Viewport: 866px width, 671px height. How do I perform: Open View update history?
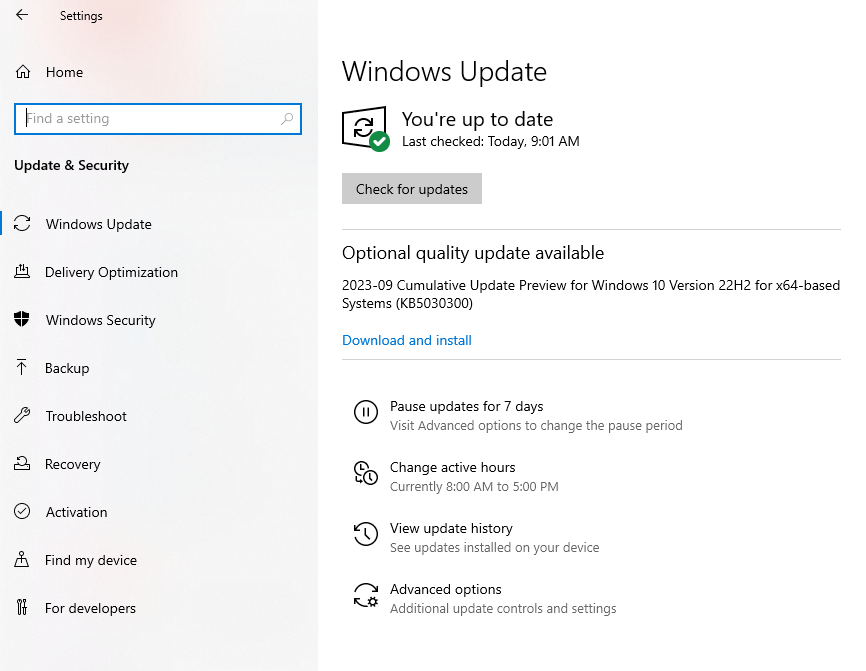pyautogui.click(x=451, y=529)
